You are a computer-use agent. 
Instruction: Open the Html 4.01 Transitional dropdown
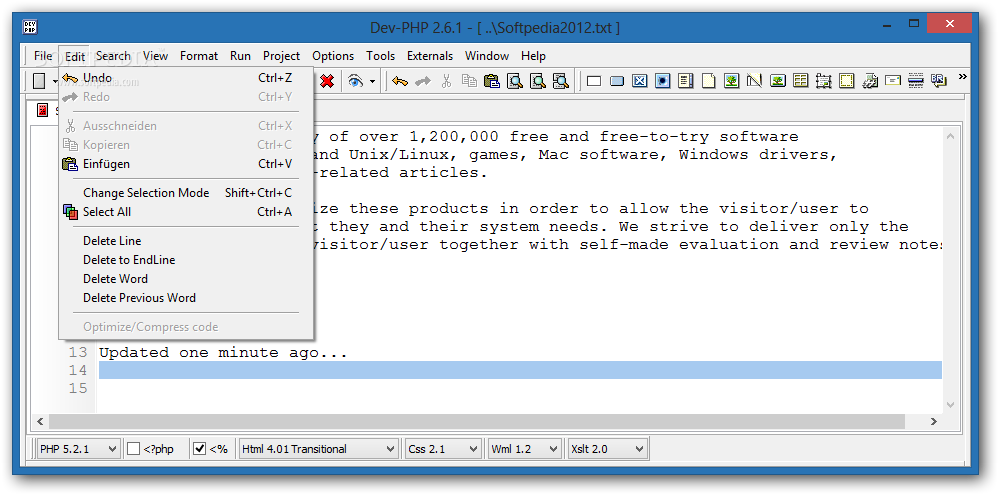point(319,448)
